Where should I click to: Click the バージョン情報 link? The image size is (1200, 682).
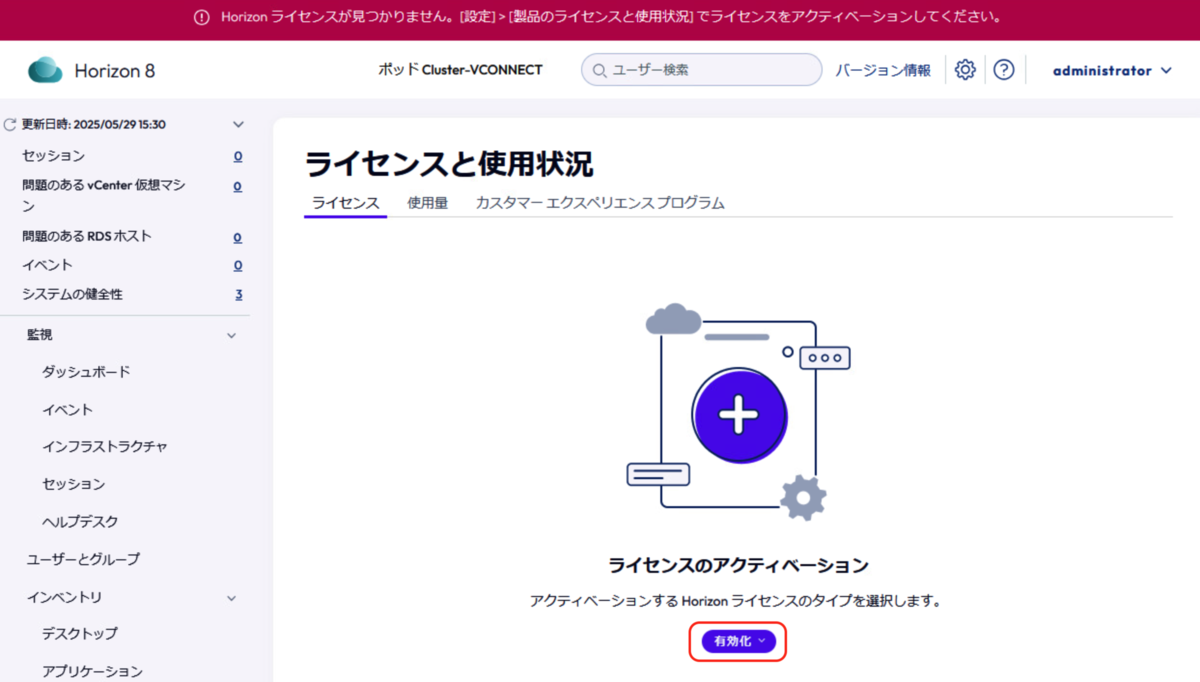tap(883, 71)
